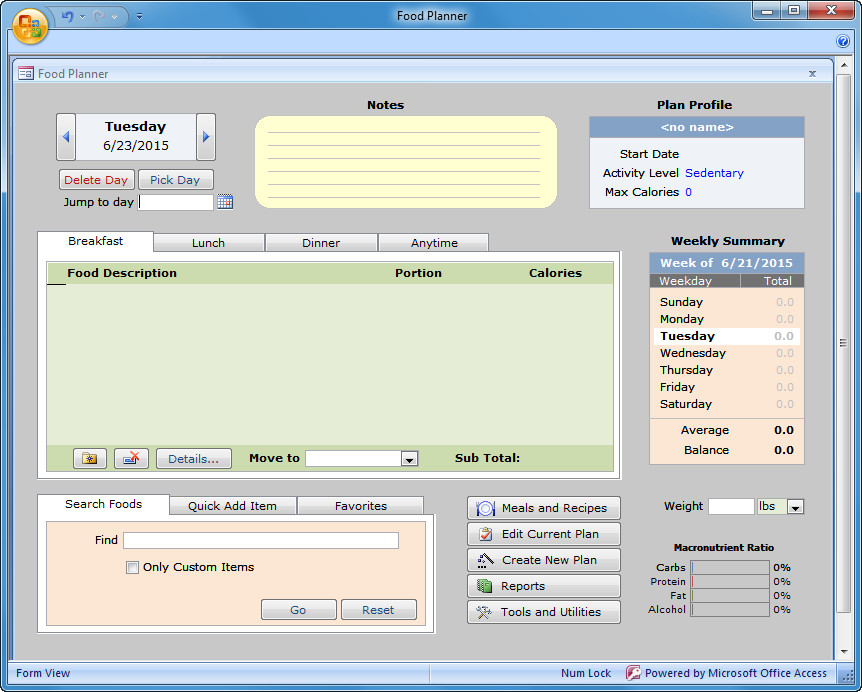Select Friday in Weekly Summary
Image resolution: width=862 pixels, height=692 pixels.
(727, 387)
